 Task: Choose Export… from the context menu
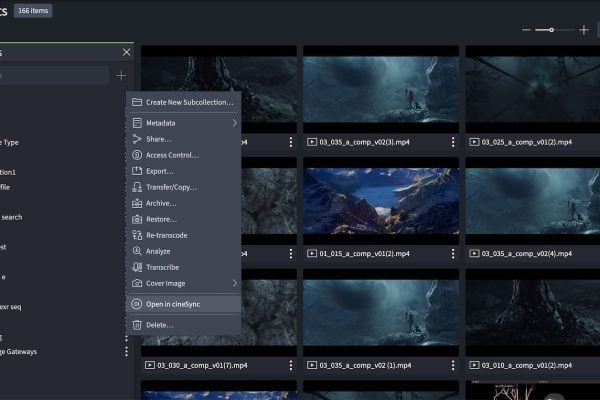click(184, 171)
